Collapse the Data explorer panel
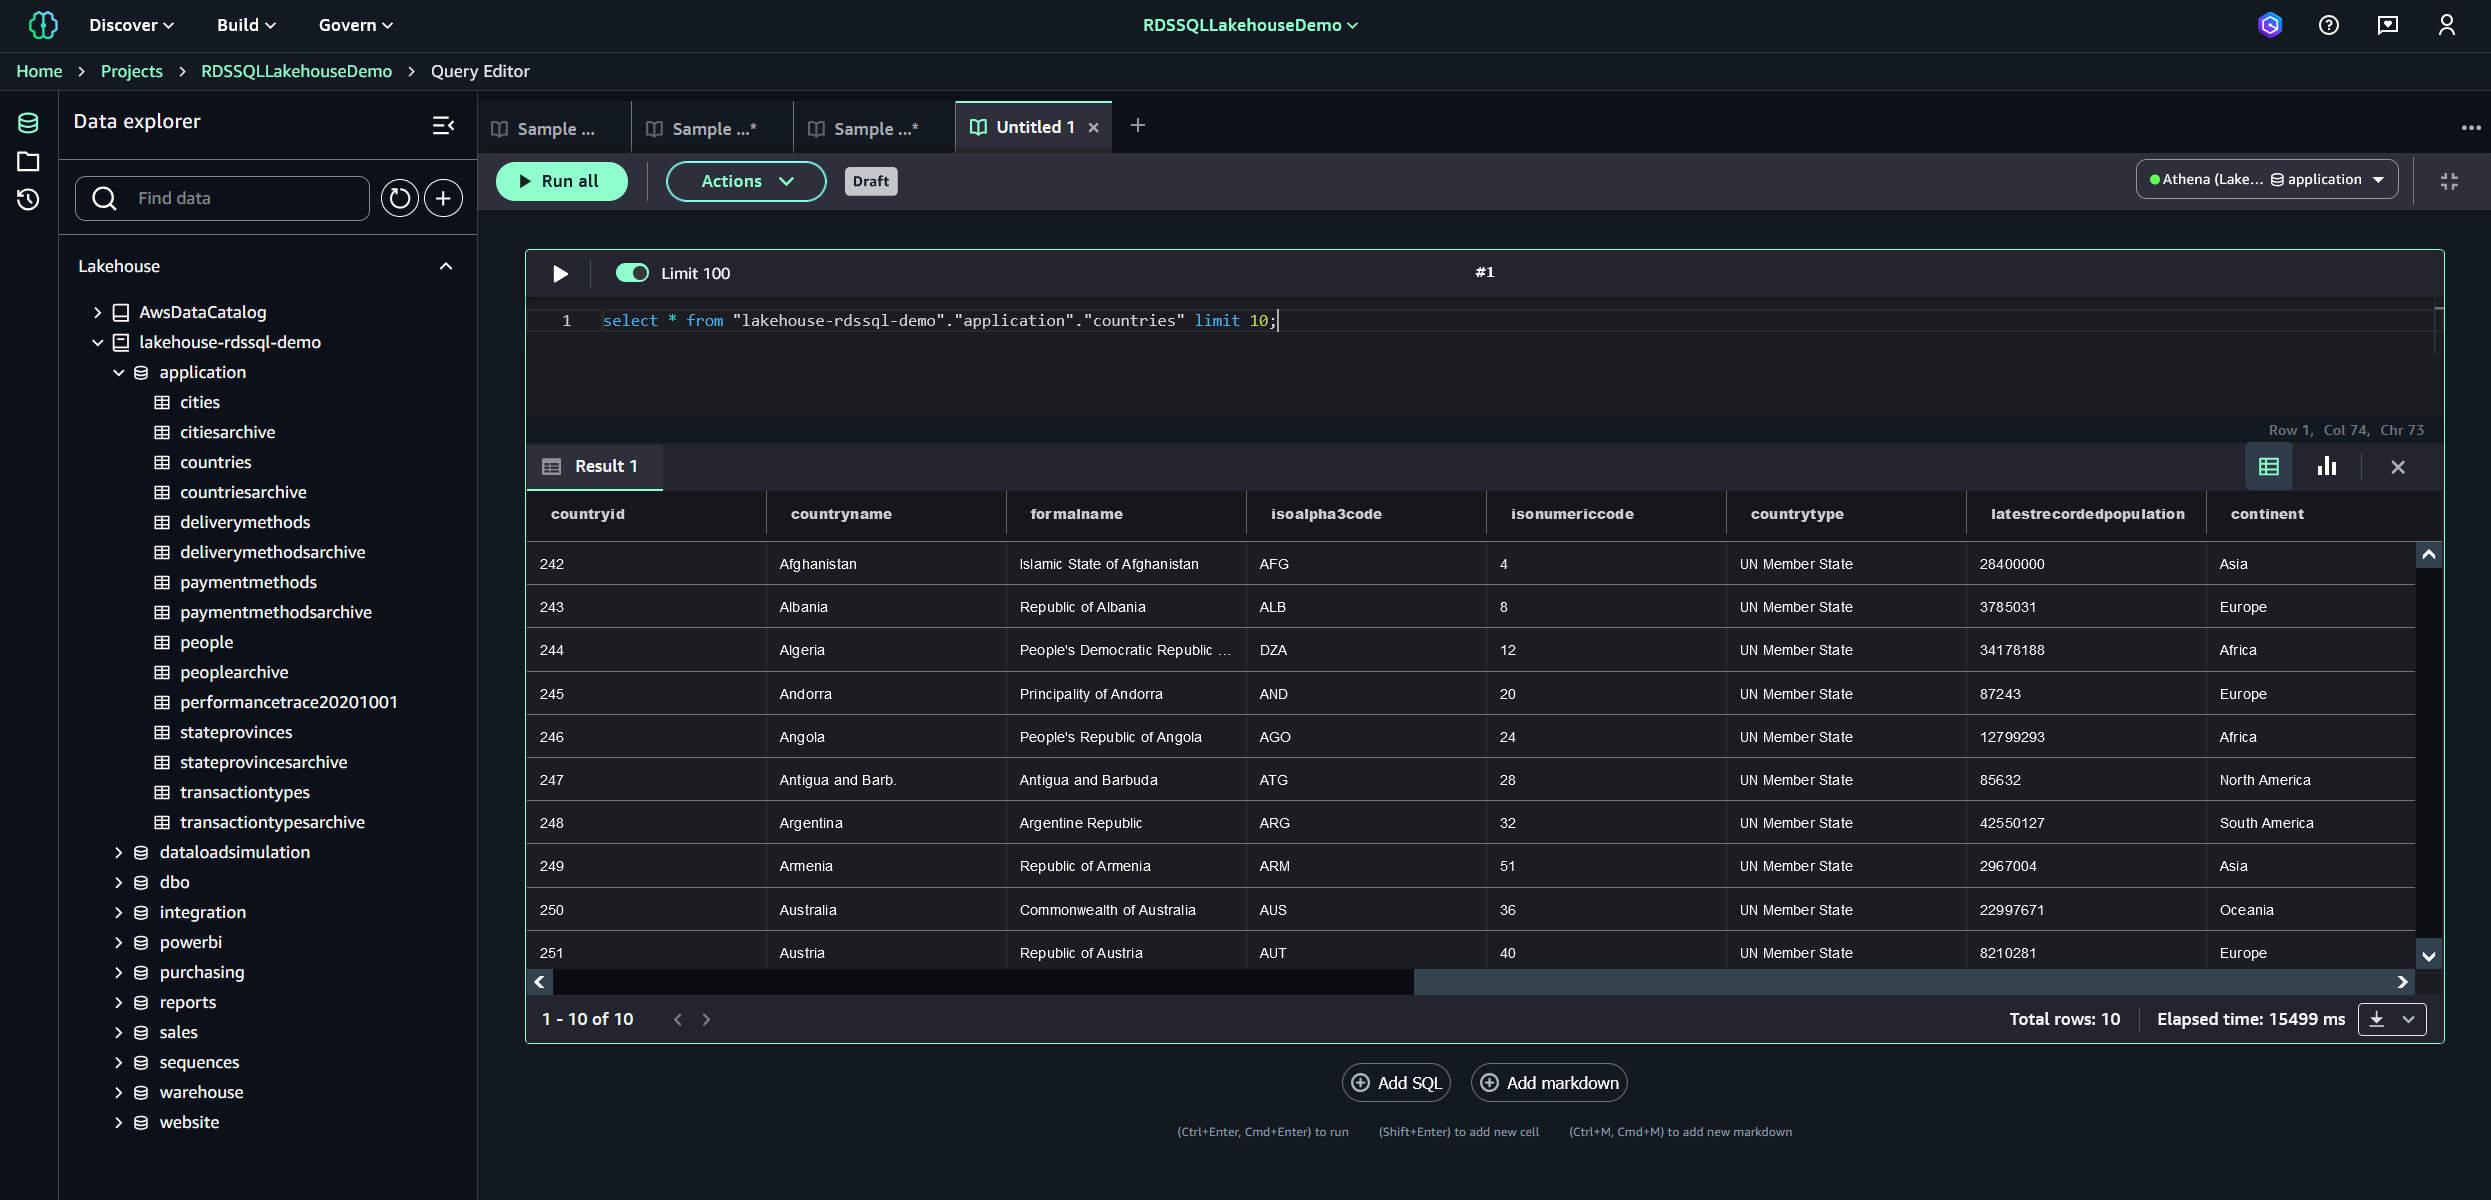This screenshot has height=1200, width=2491. coord(443,124)
